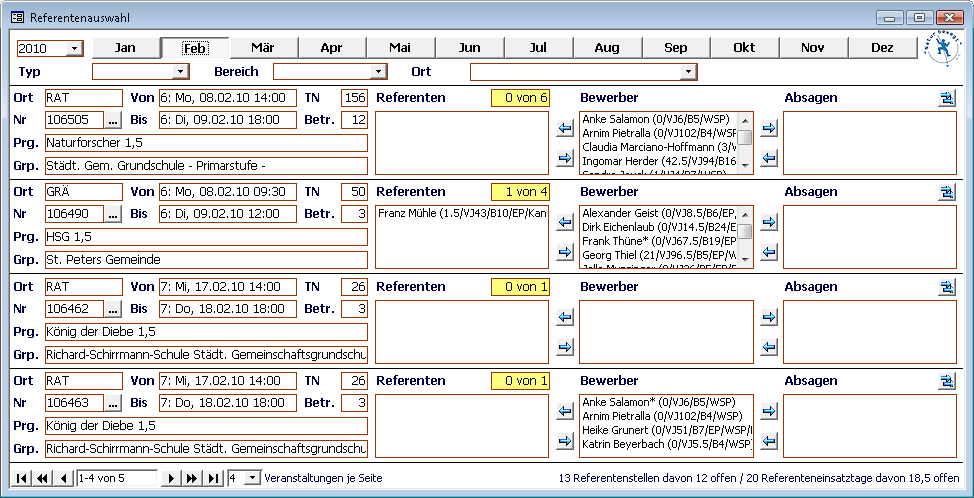Click left arrow from Absagen in event 106463

pos(769,441)
